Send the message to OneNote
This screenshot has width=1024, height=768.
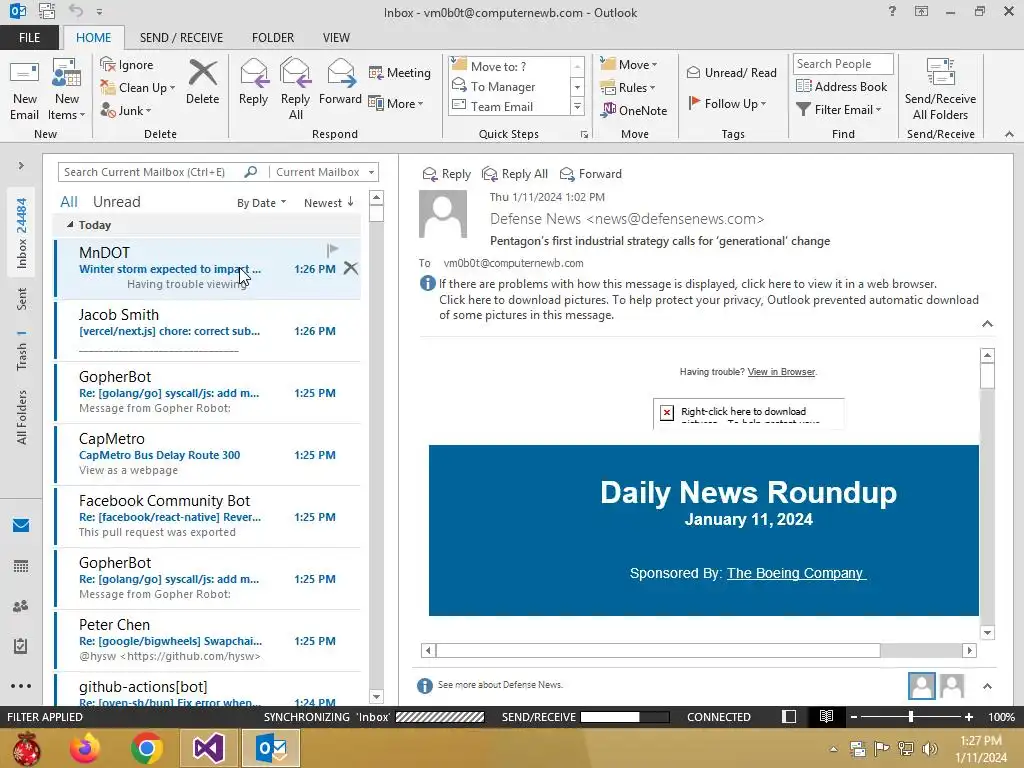pos(634,110)
